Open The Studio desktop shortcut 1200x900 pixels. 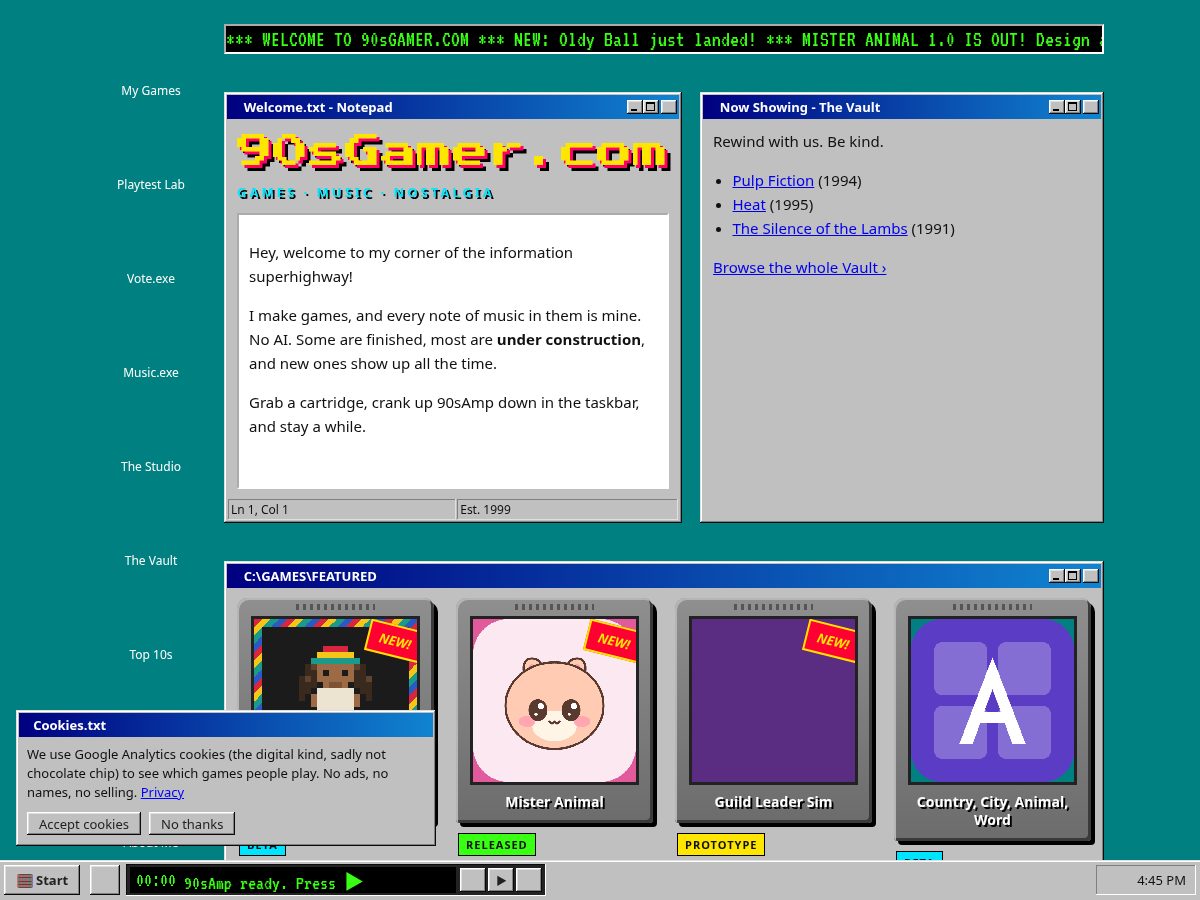[151, 466]
